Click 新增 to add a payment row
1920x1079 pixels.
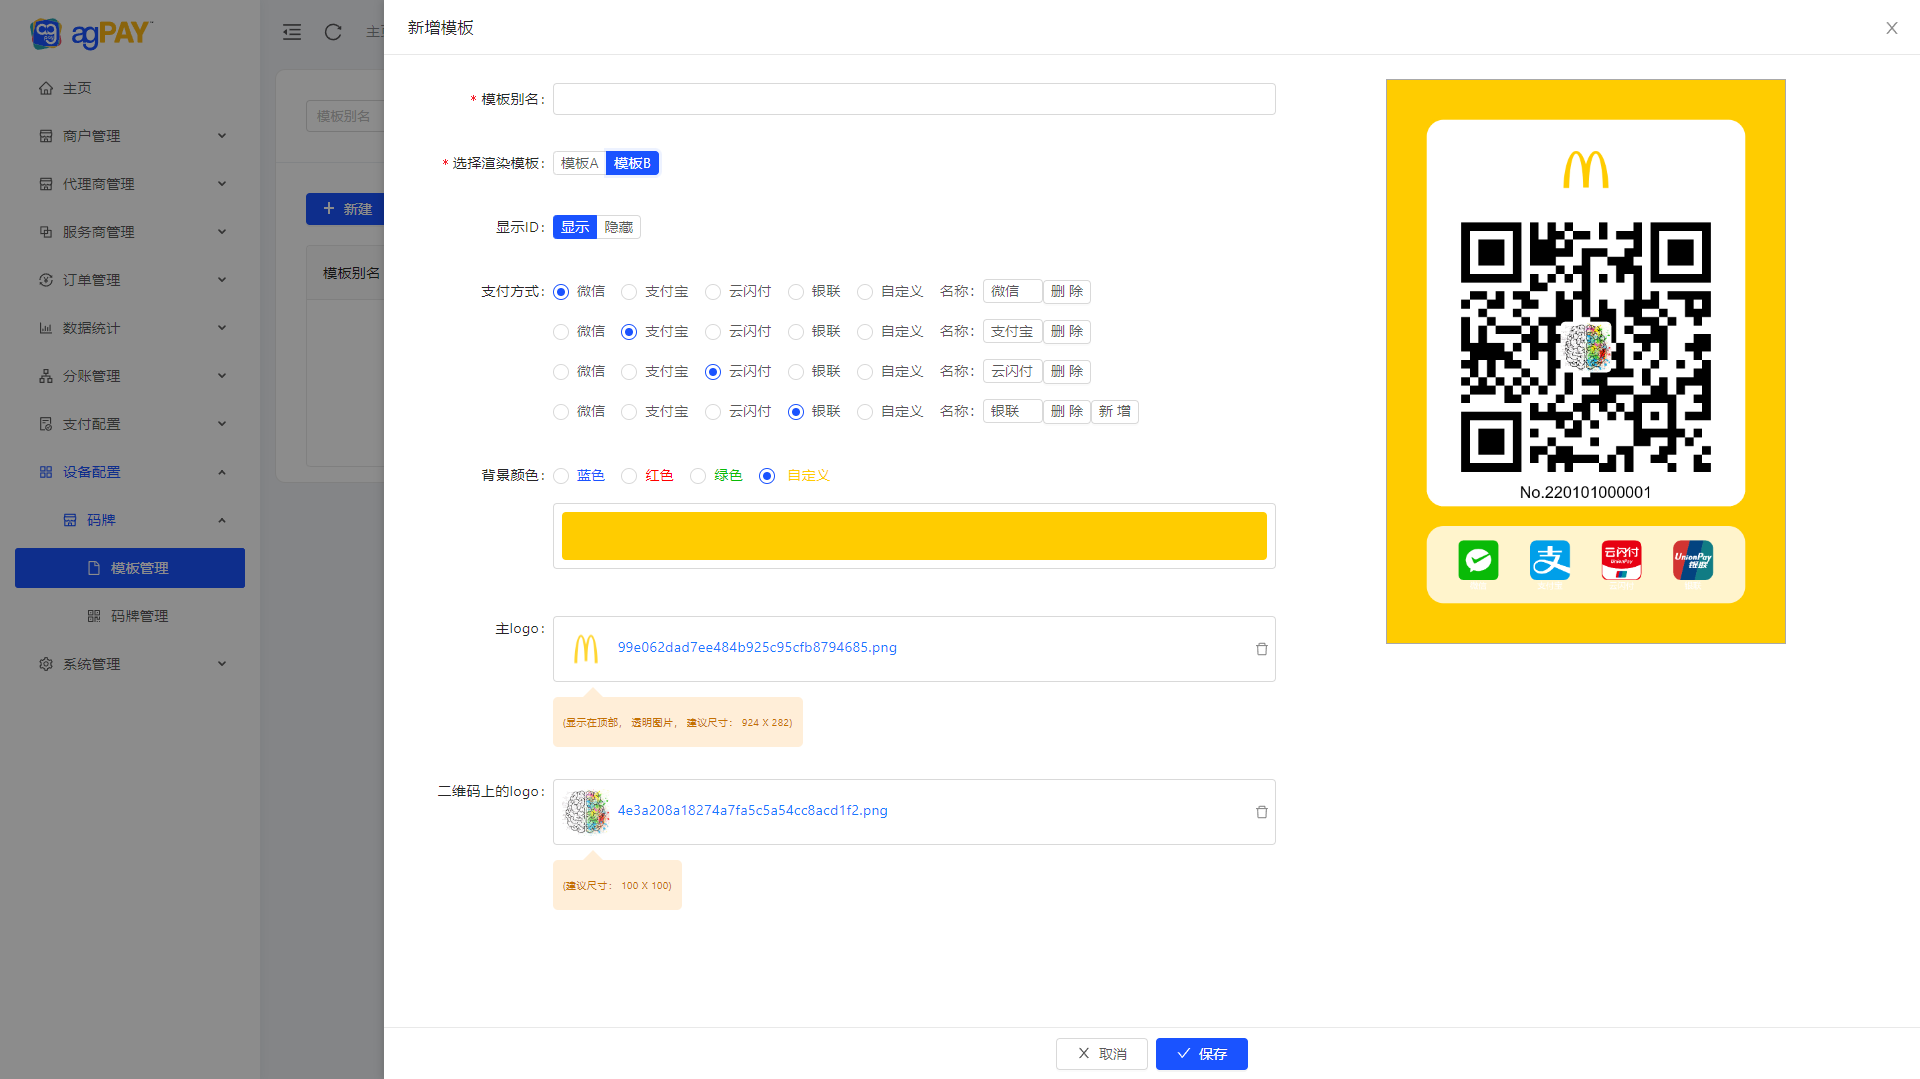[x=1115, y=412]
